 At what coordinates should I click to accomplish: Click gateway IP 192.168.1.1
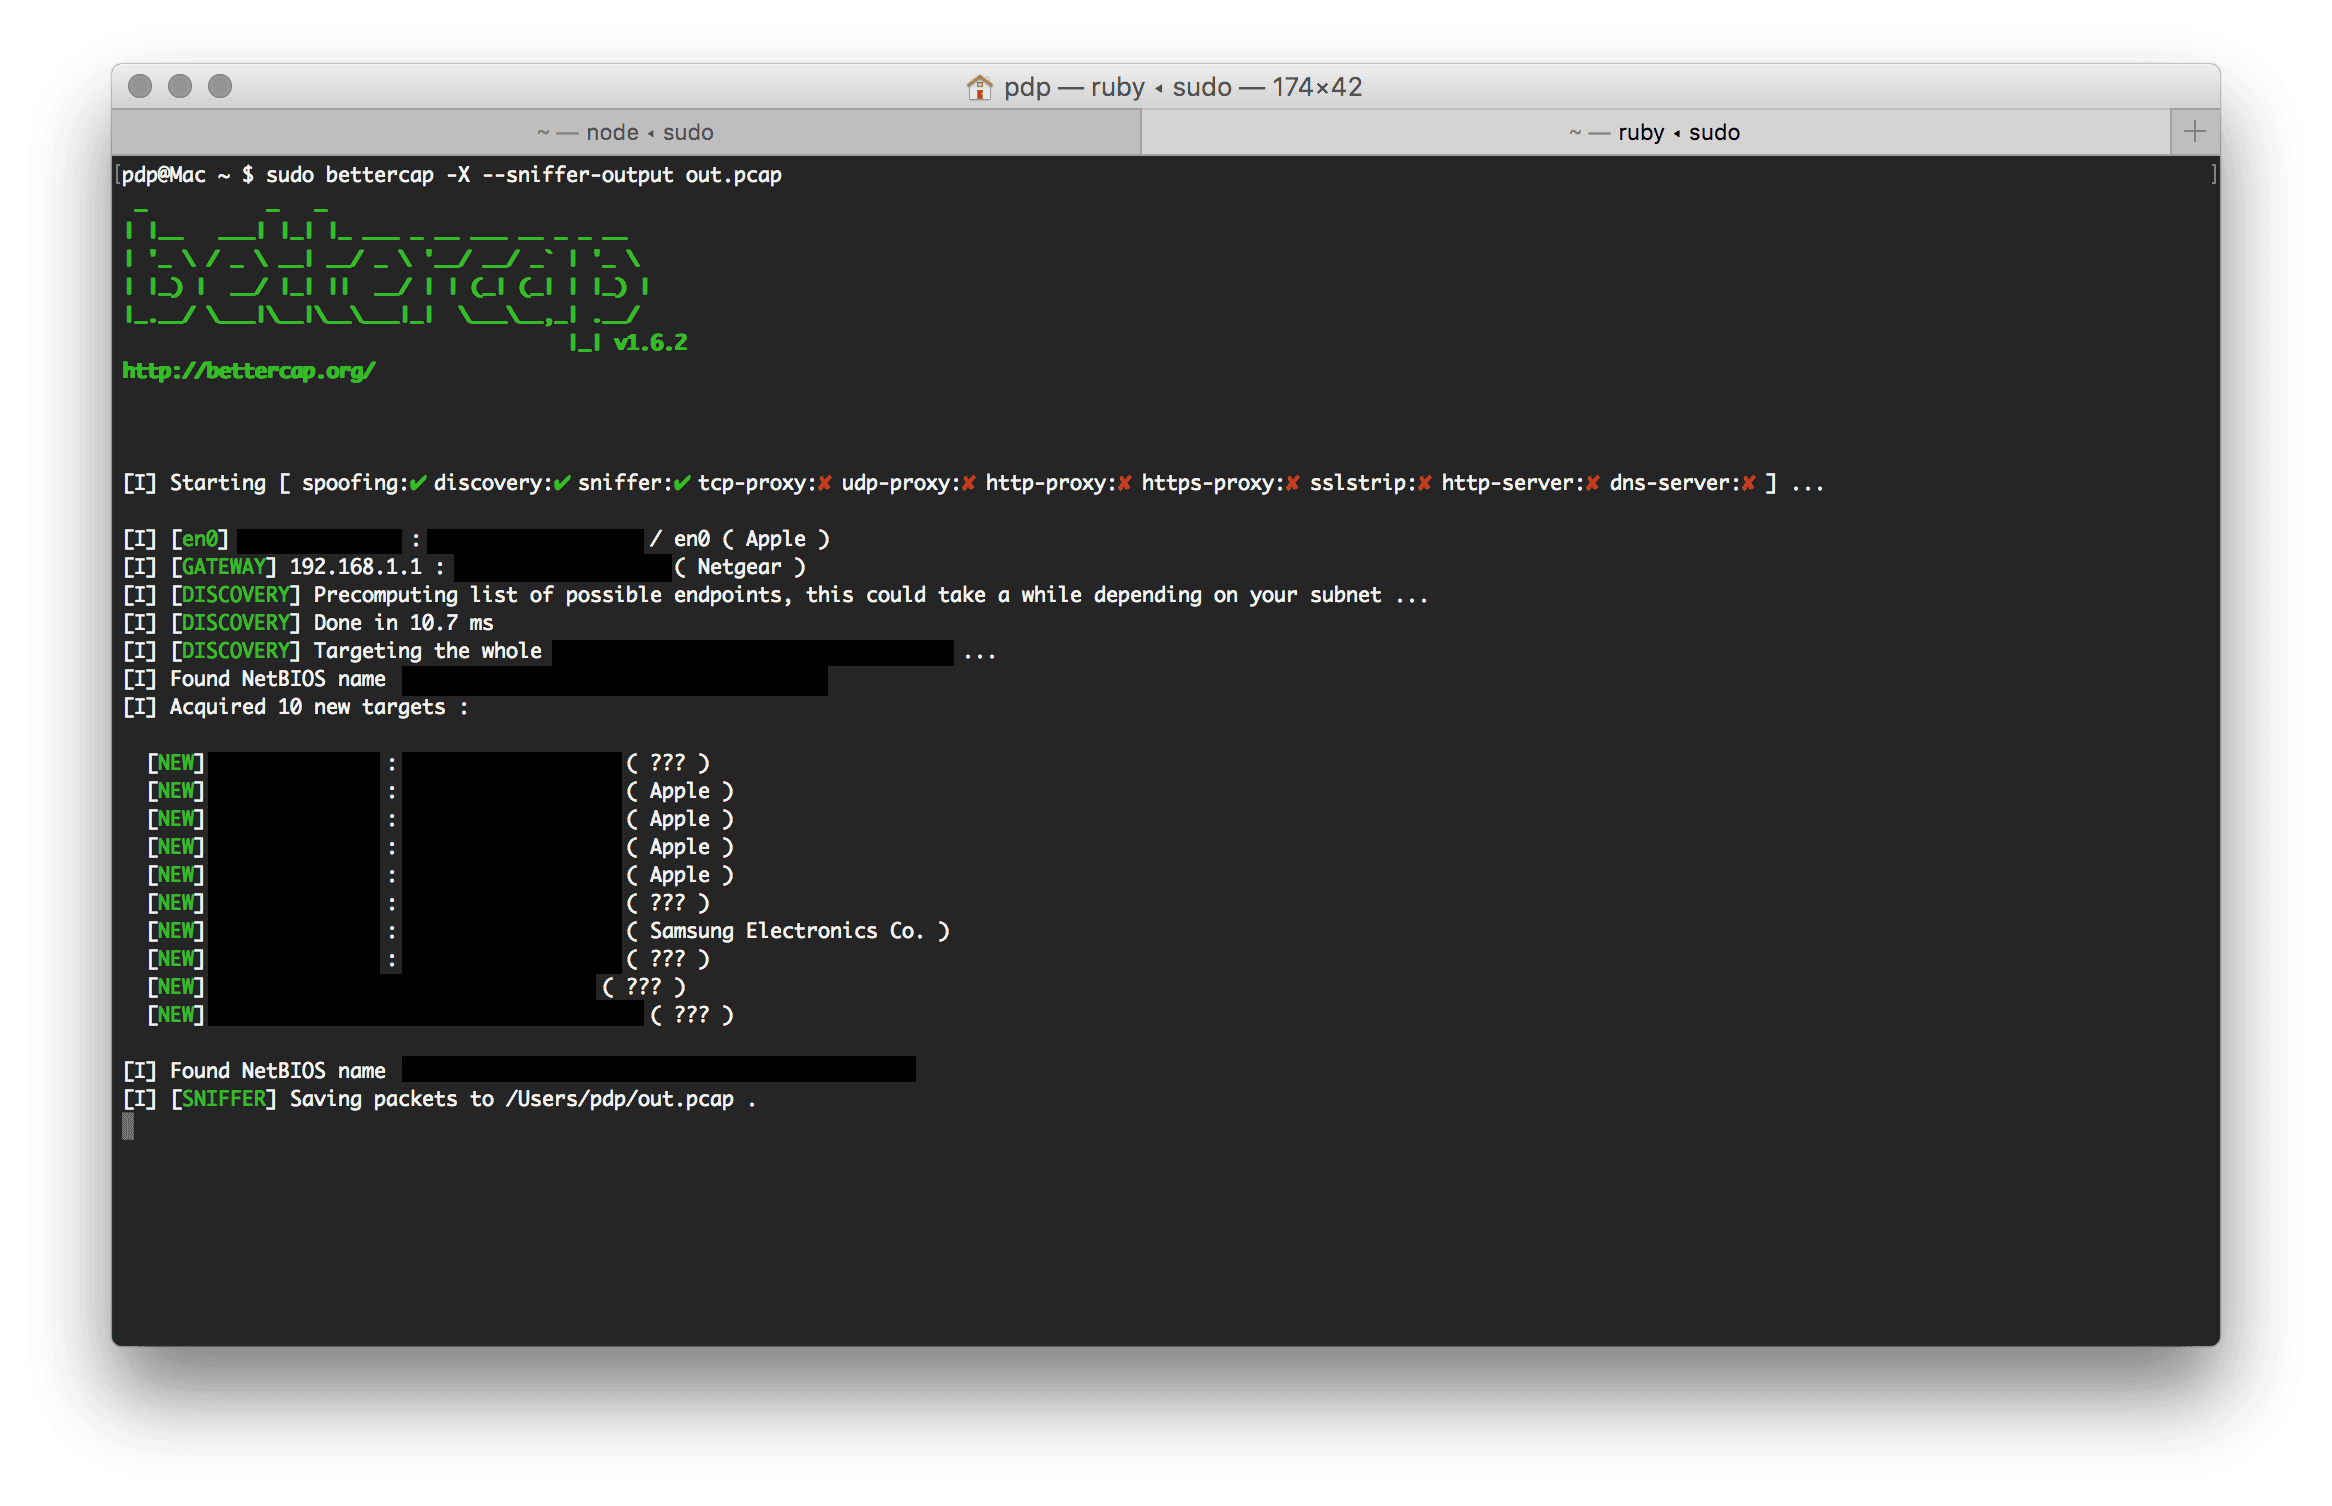coord(356,567)
